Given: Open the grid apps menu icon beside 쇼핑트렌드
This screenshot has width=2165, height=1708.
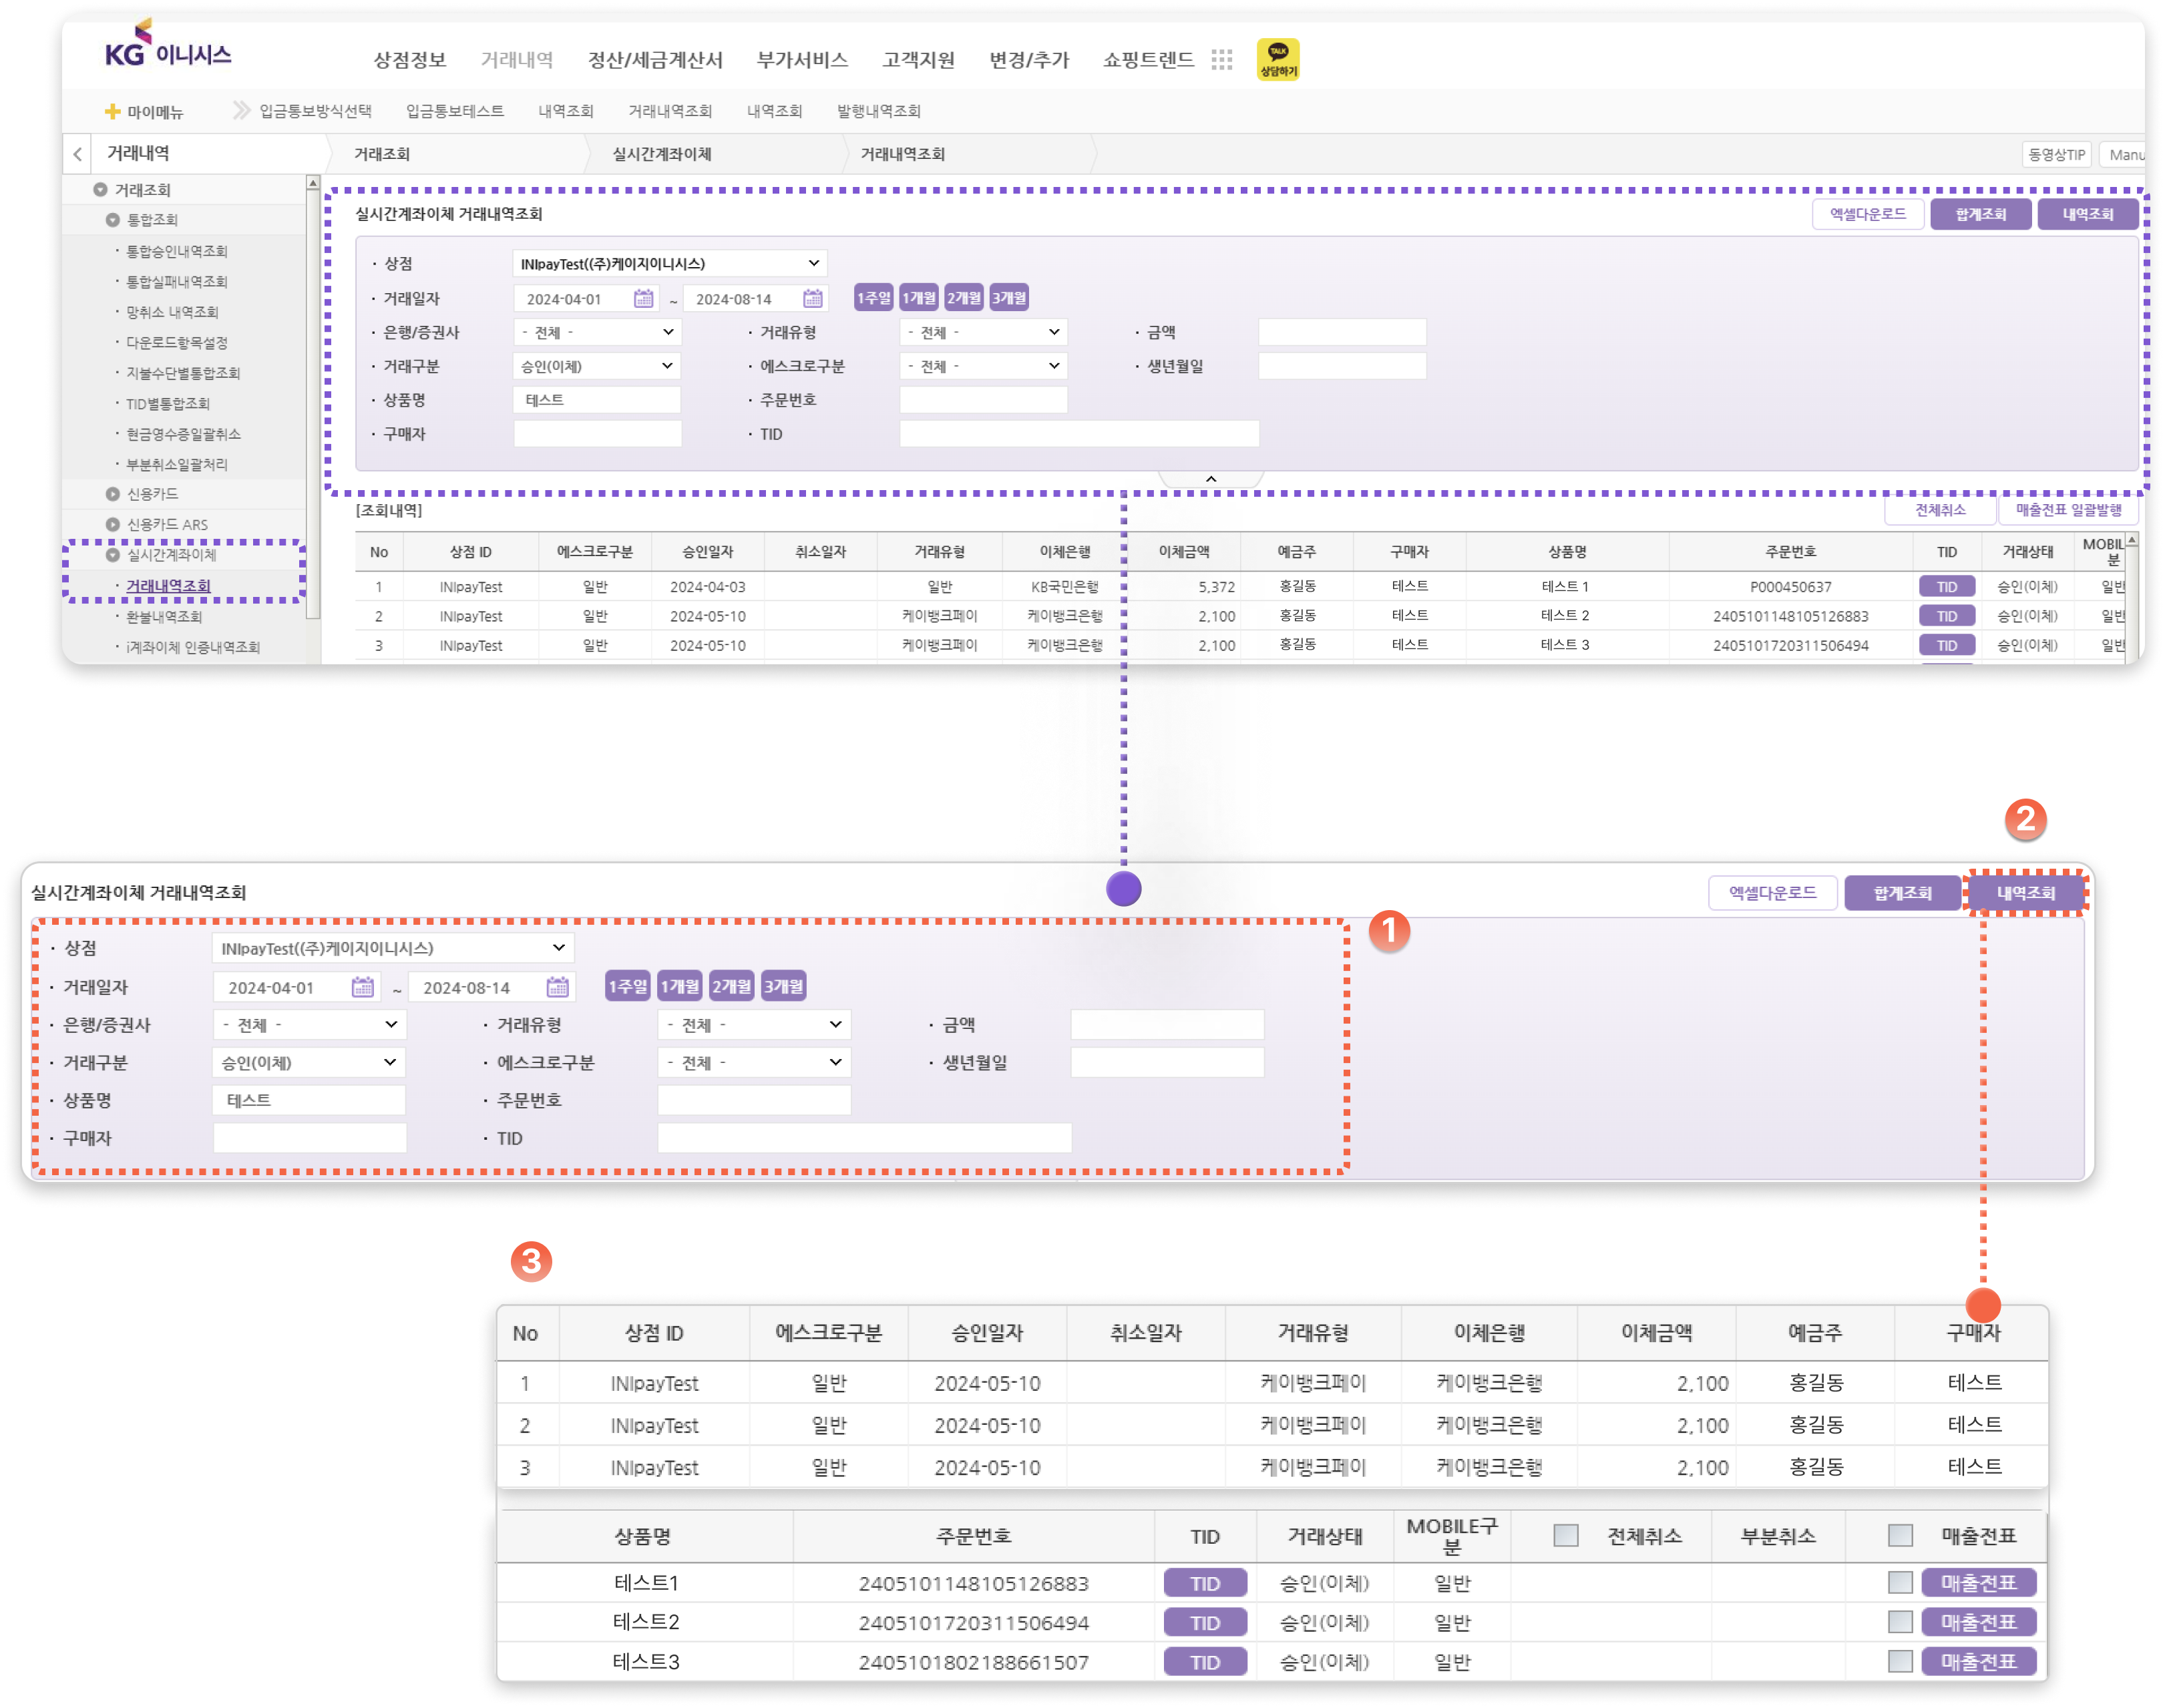Looking at the screenshot, I should click(1221, 60).
